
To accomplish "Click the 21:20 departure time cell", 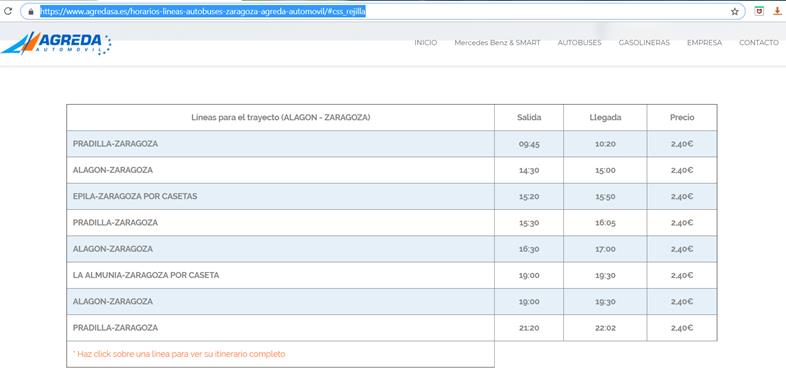I will point(529,328).
